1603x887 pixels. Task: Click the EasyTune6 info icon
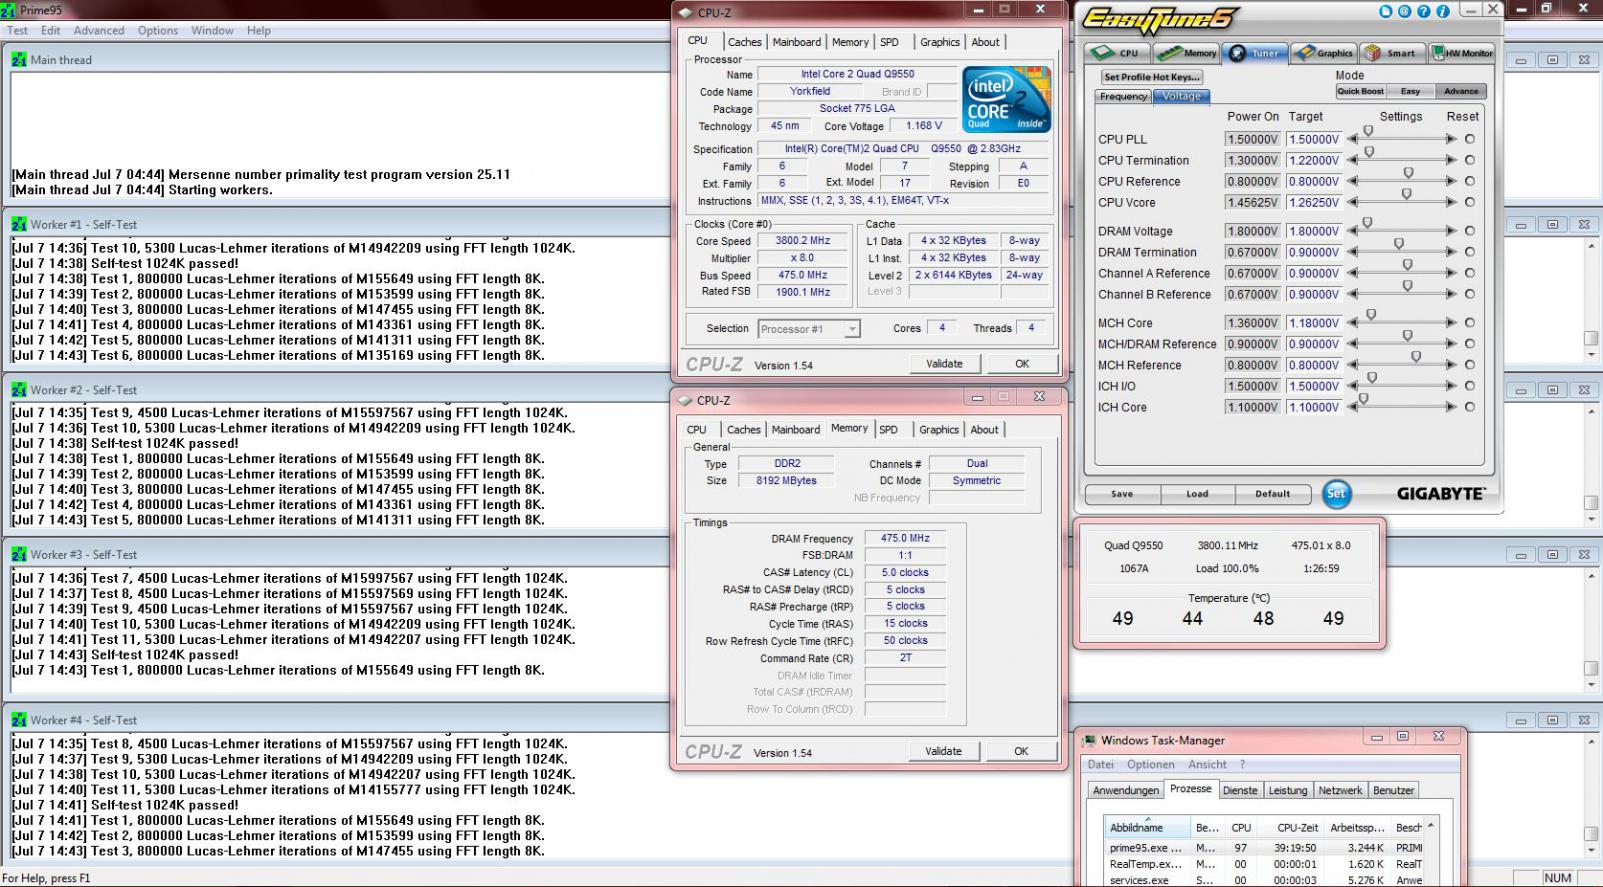coord(1443,11)
